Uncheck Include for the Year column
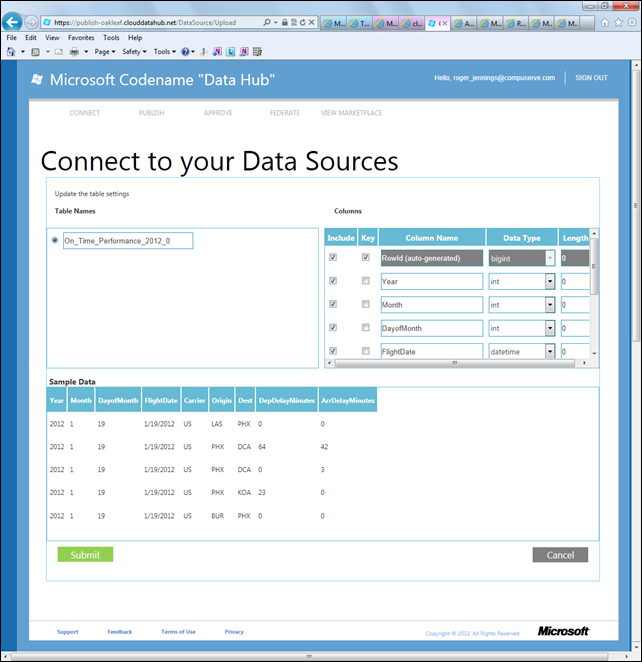The height and width of the screenshot is (662, 642). tap(333, 281)
